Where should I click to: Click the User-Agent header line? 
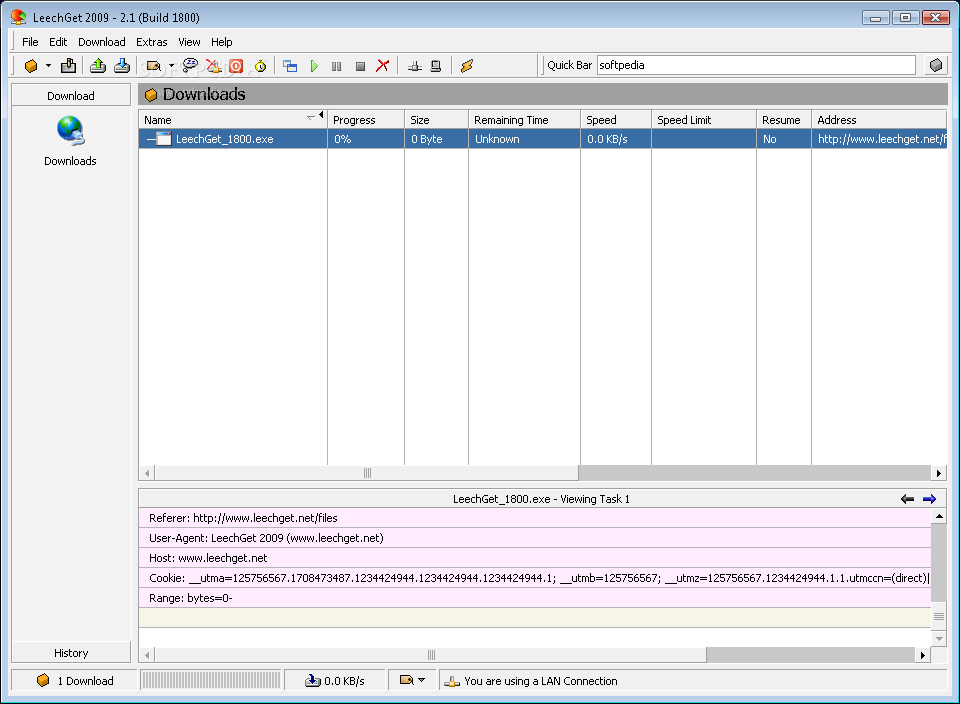[535, 538]
